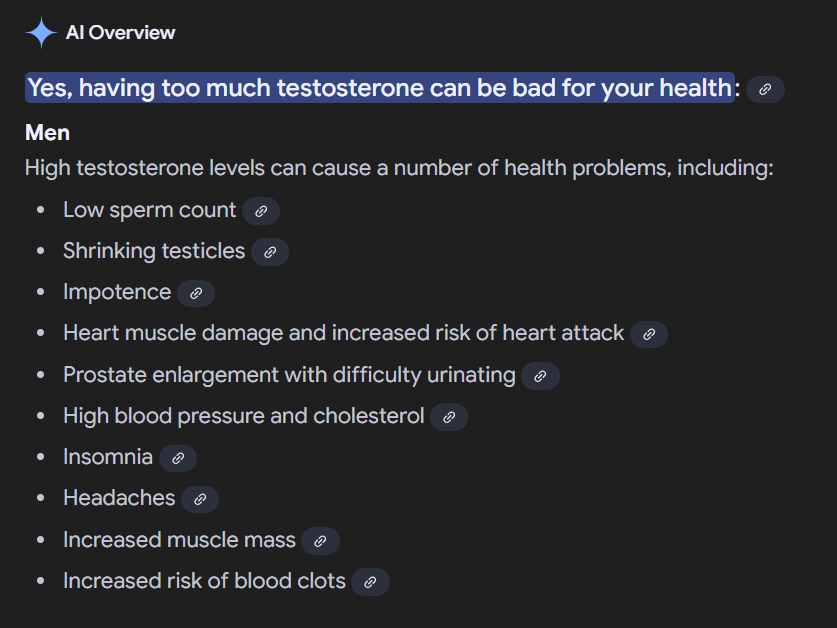The image size is (837, 628).
Task: Click the 'Insomnia' list item text
Action: click(x=108, y=457)
